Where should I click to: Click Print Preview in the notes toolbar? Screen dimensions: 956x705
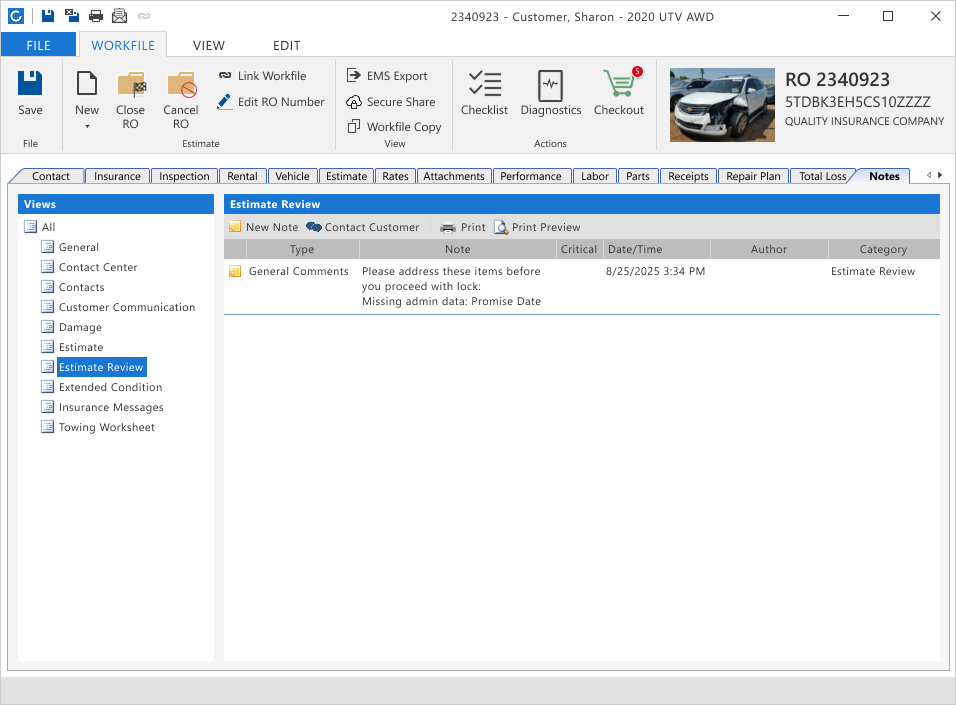click(x=537, y=227)
